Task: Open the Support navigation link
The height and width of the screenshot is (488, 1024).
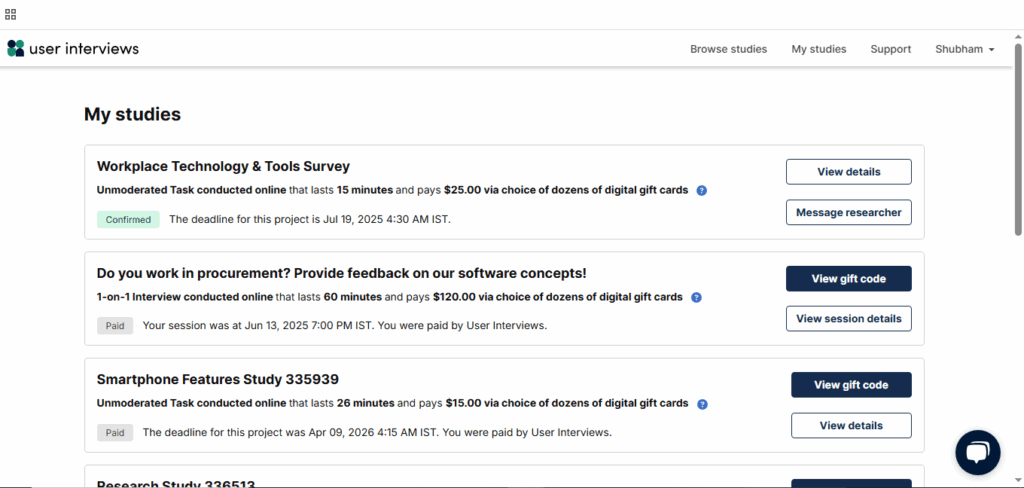Action: click(890, 49)
